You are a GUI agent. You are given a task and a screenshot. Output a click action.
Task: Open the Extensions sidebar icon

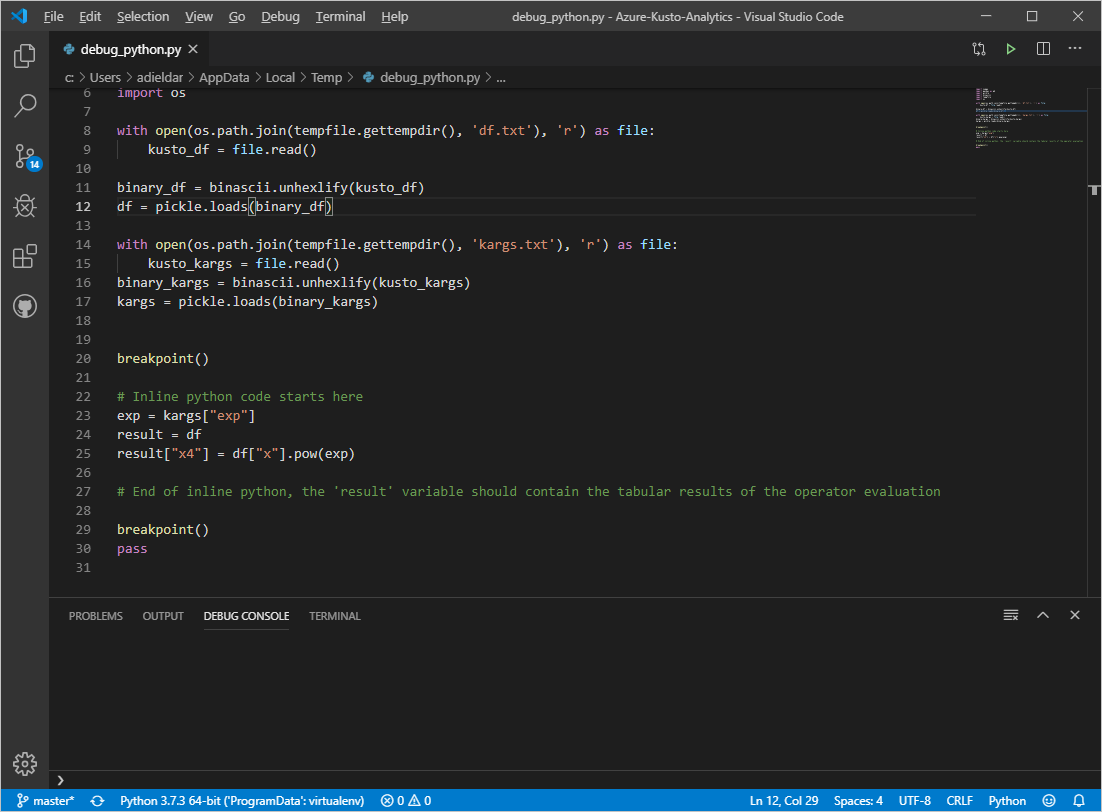tap(24, 256)
